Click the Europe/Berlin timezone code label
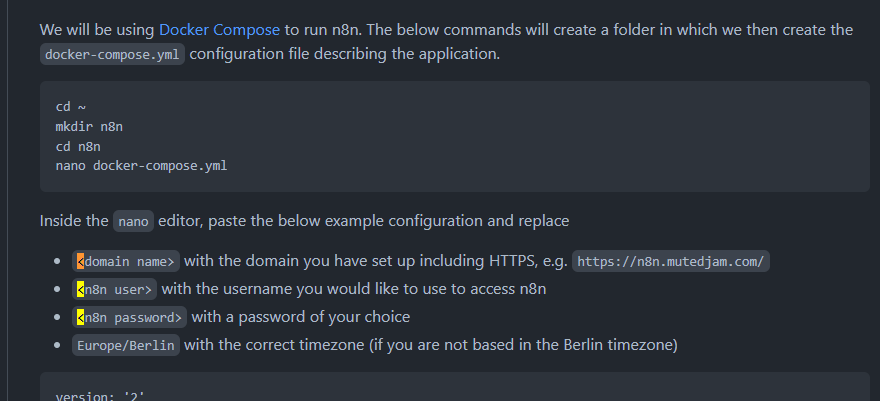 click(x=126, y=346)
